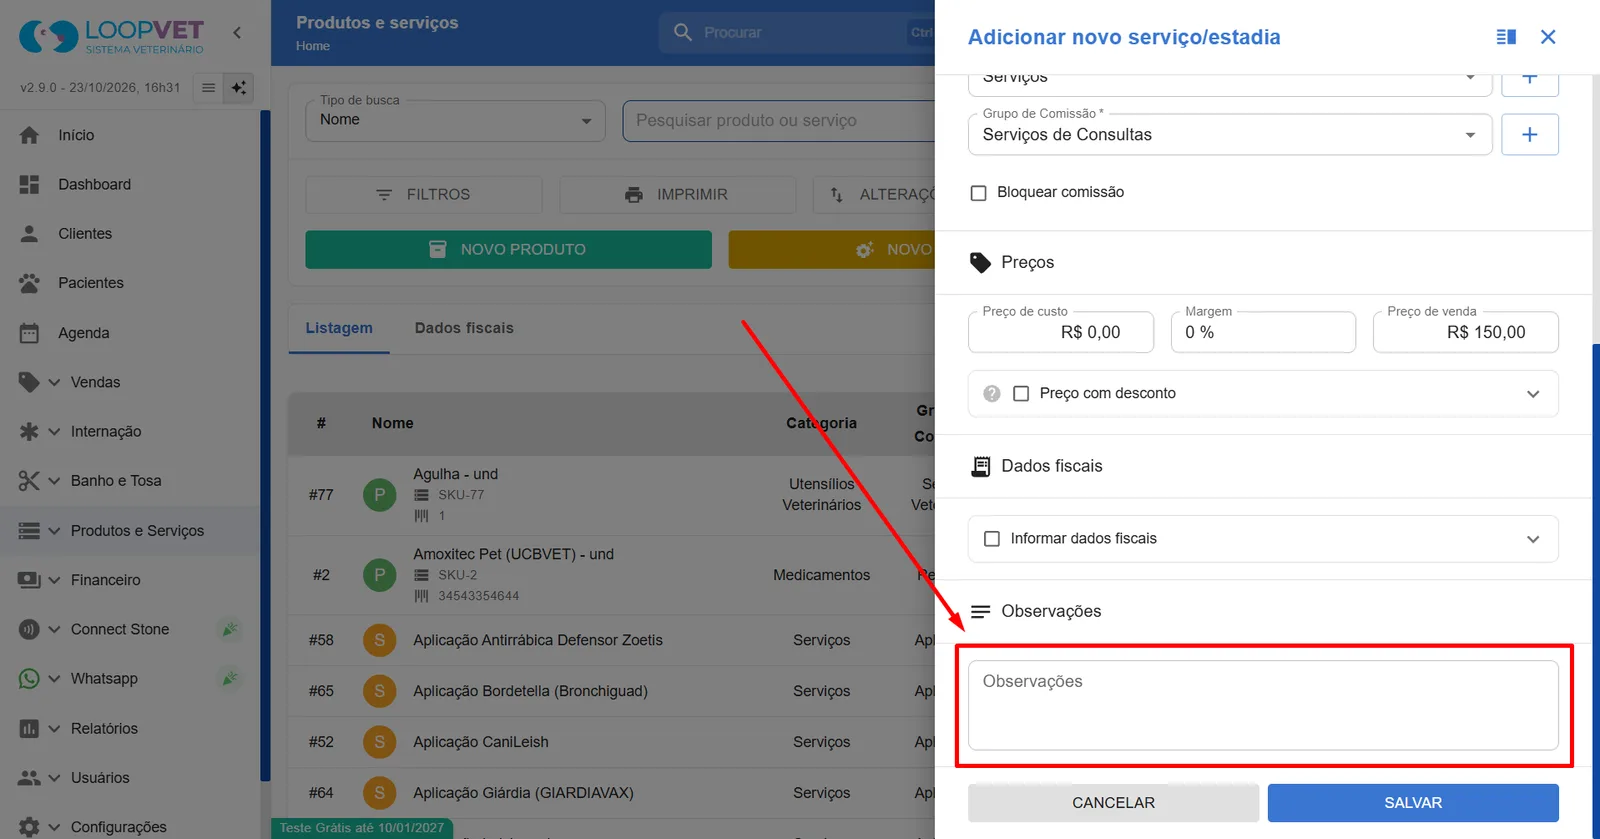1600x839 pixels.
Task: Click the Observações text area
Action: click(1263, 705)
